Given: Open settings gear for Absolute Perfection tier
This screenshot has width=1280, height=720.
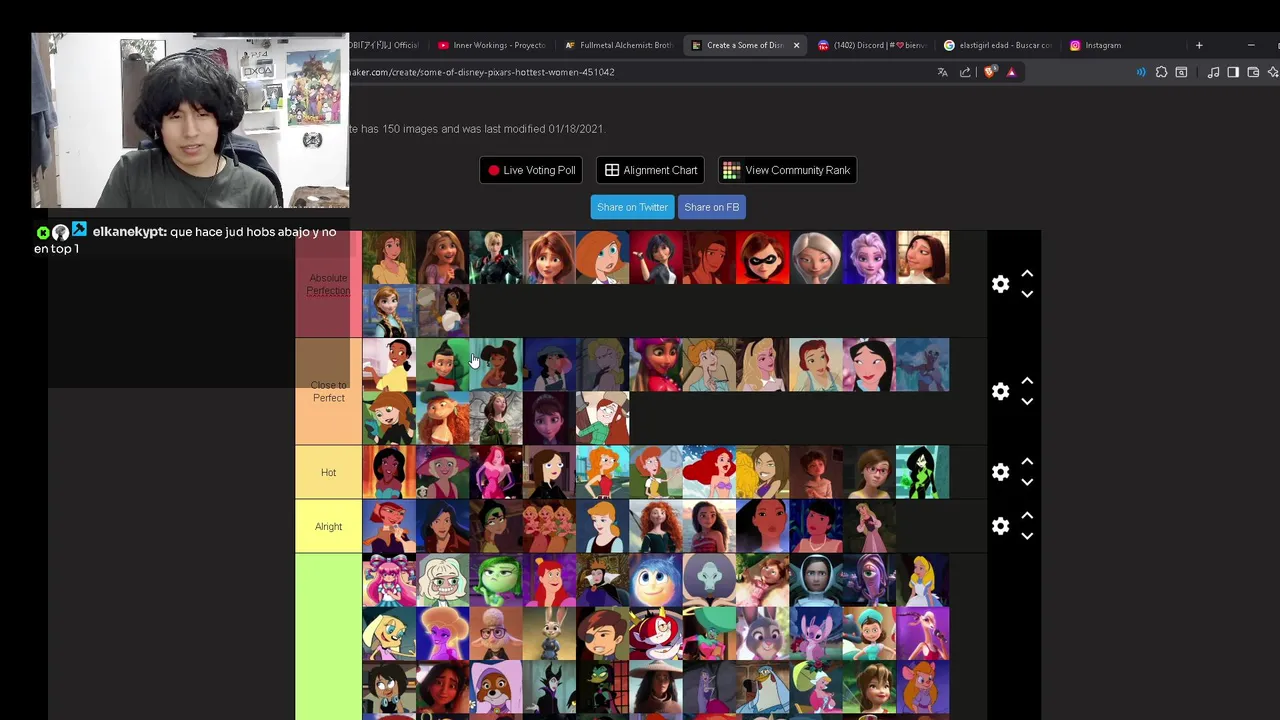Looking at the screenshot, I should tap(1000, 284).
